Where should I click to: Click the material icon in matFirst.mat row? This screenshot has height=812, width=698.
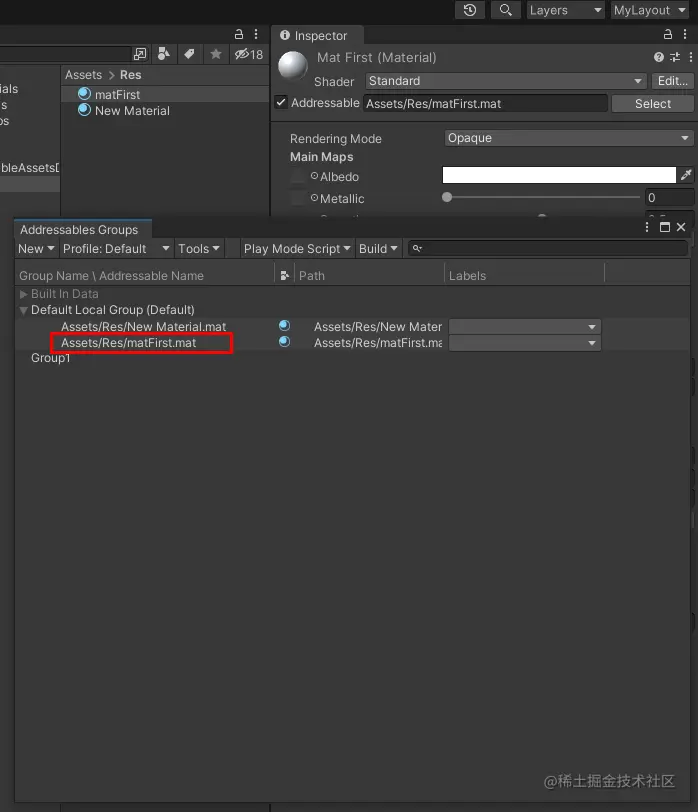pyautogui.click(x=284, y=341)
